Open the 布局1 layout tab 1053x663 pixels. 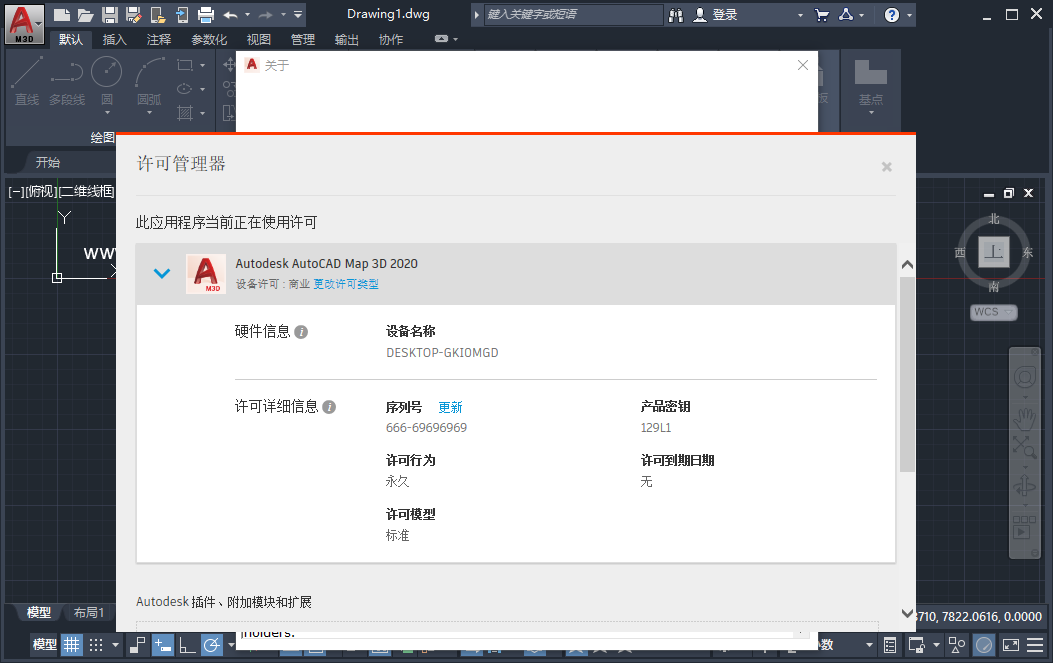(x=89, y=612)
